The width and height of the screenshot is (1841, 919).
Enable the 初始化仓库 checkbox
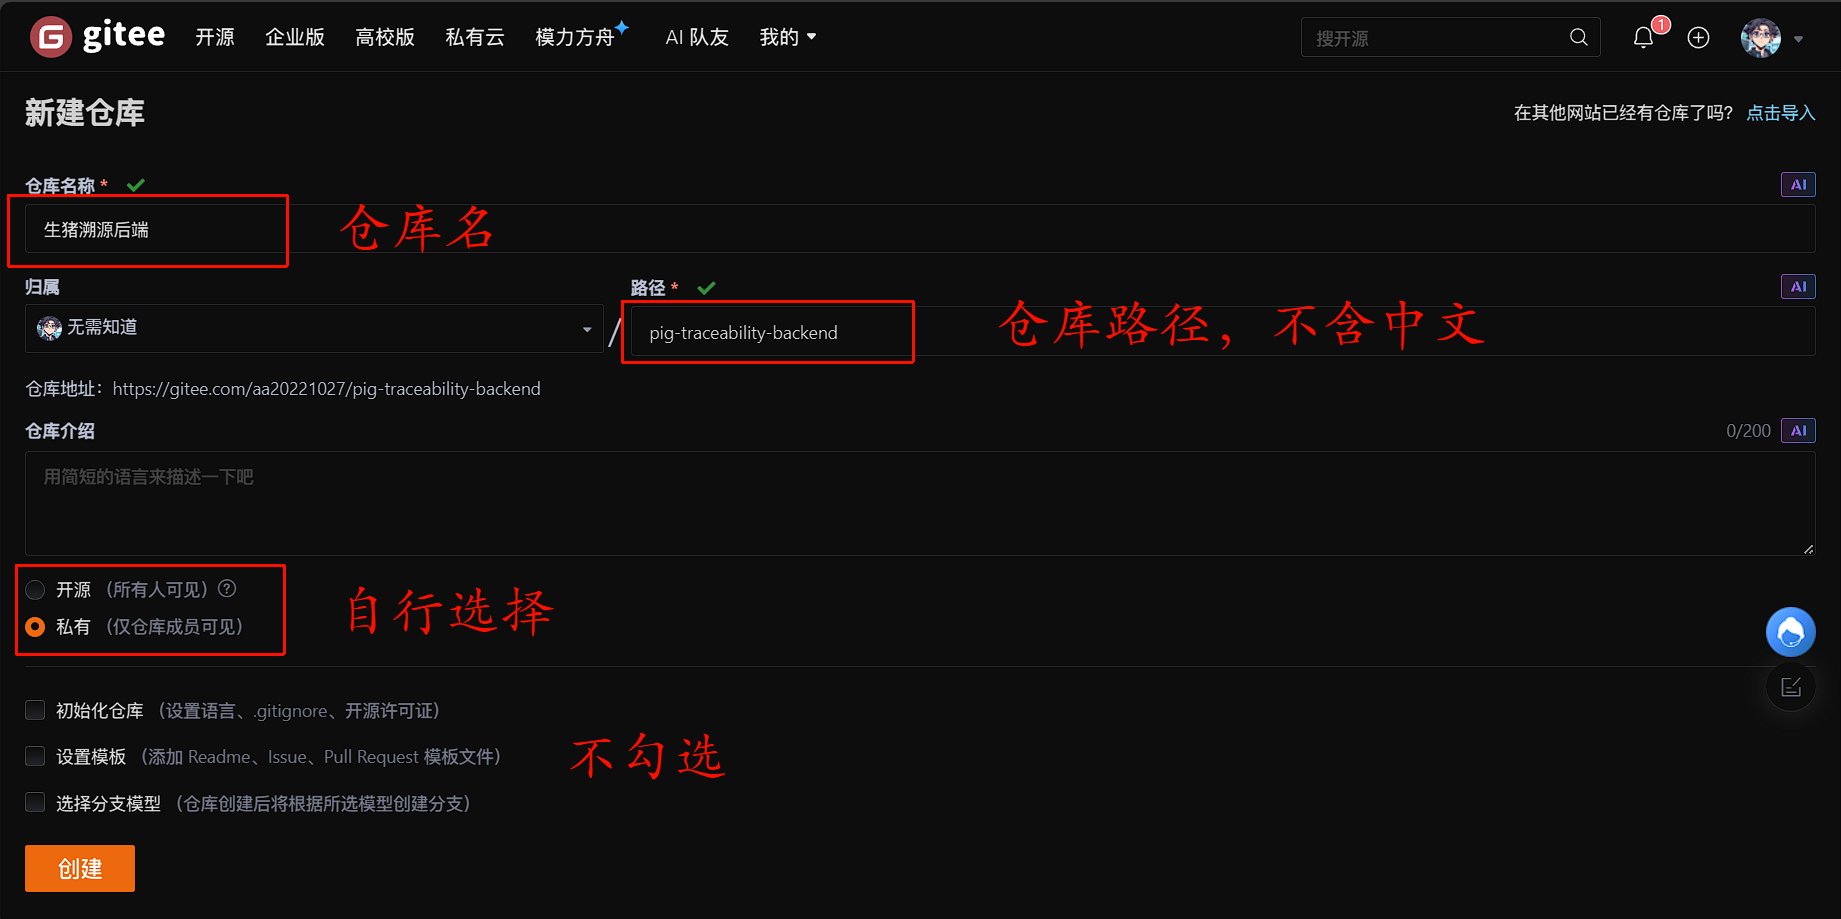pos(35,710)
